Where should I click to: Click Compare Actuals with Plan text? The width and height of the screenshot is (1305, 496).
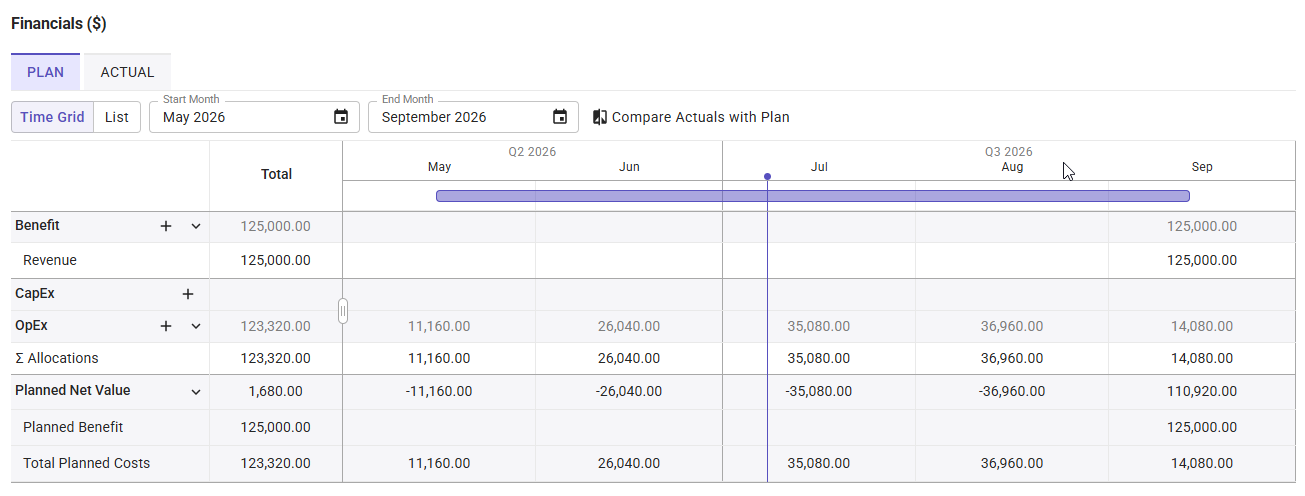(701, 117)
